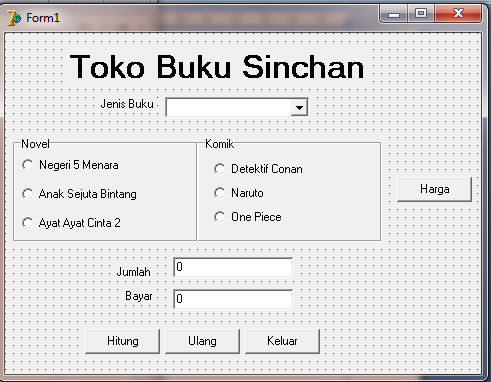Viewport: 491px width, 382px height.
Task: Click the Hitung button
Action: (x=122, y=341)
